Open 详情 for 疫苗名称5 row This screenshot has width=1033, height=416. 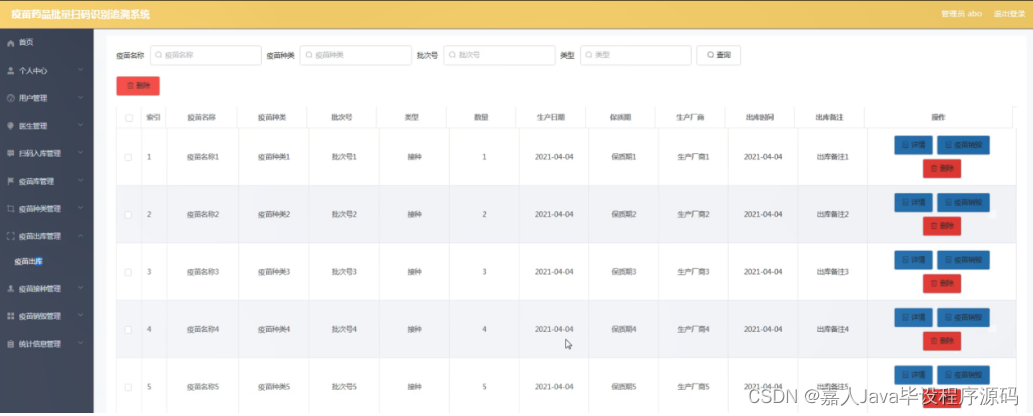[x=913, y=374]
